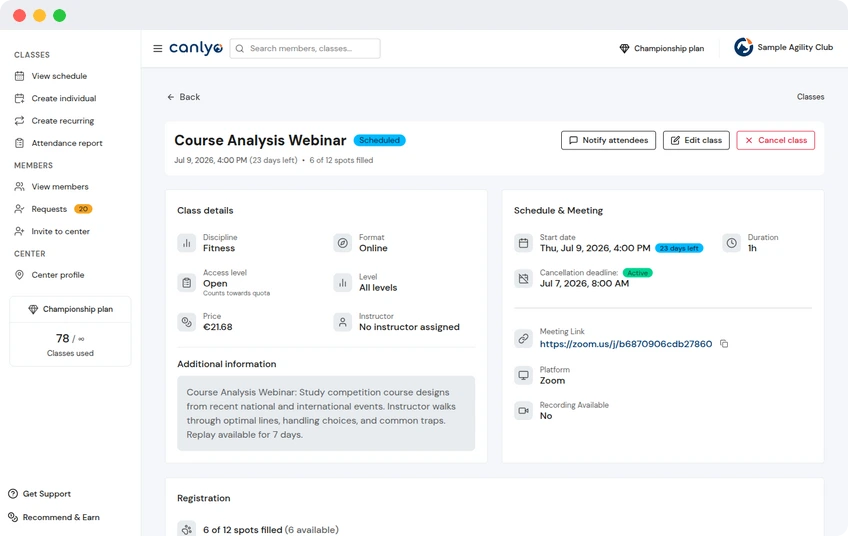This screenshot has width=848, height=536.
Task: Click the Start date calendar icon
Action: (524, 243)
